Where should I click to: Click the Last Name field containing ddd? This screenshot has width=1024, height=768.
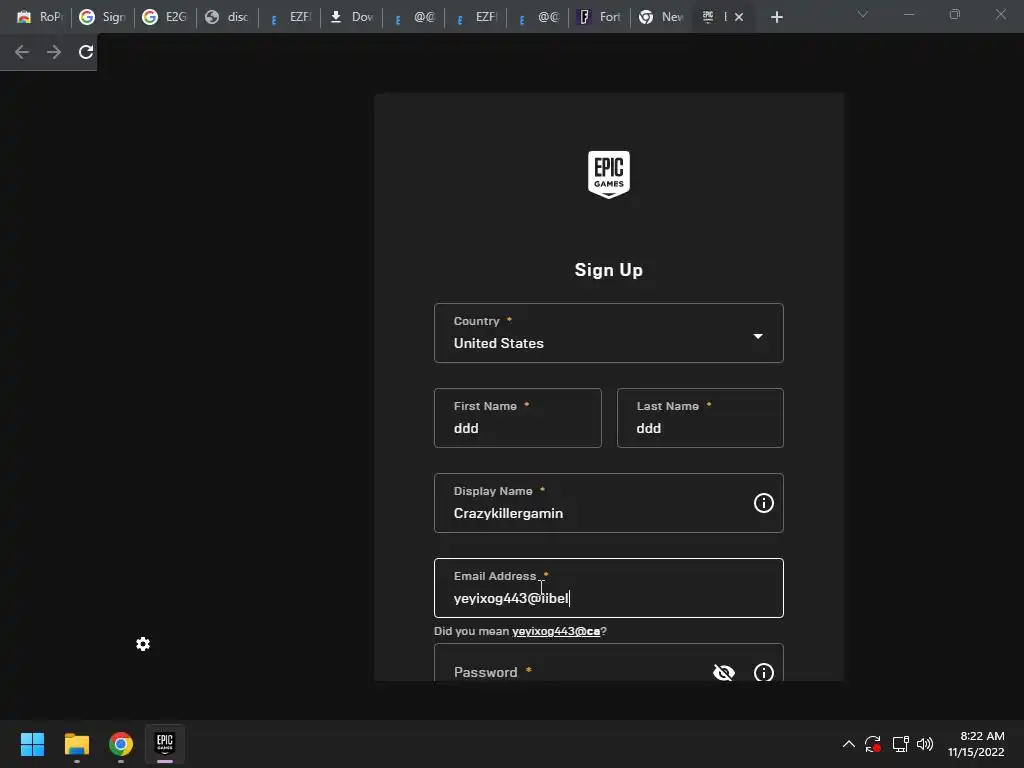coord(700,418)
